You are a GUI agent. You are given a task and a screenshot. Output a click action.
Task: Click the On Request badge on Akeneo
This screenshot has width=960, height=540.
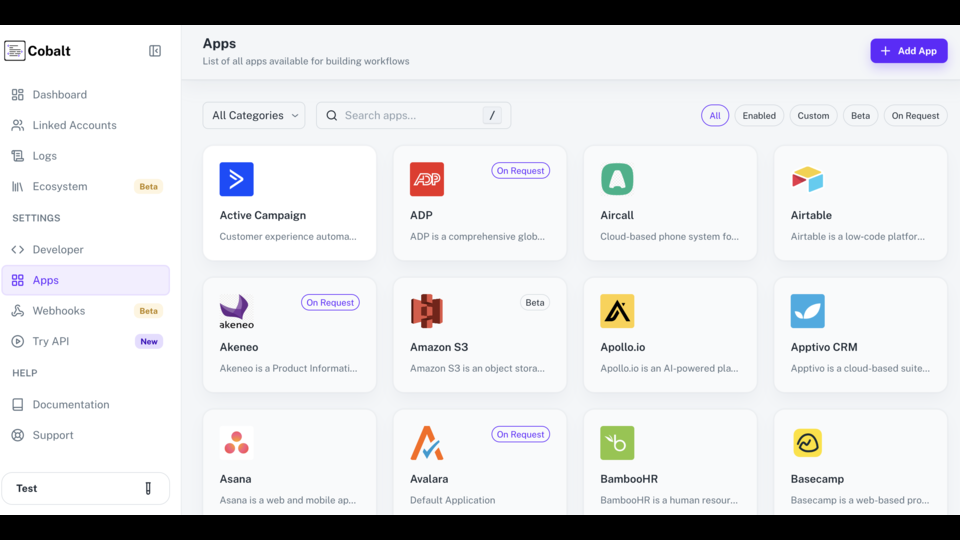[x=330, y=302]
